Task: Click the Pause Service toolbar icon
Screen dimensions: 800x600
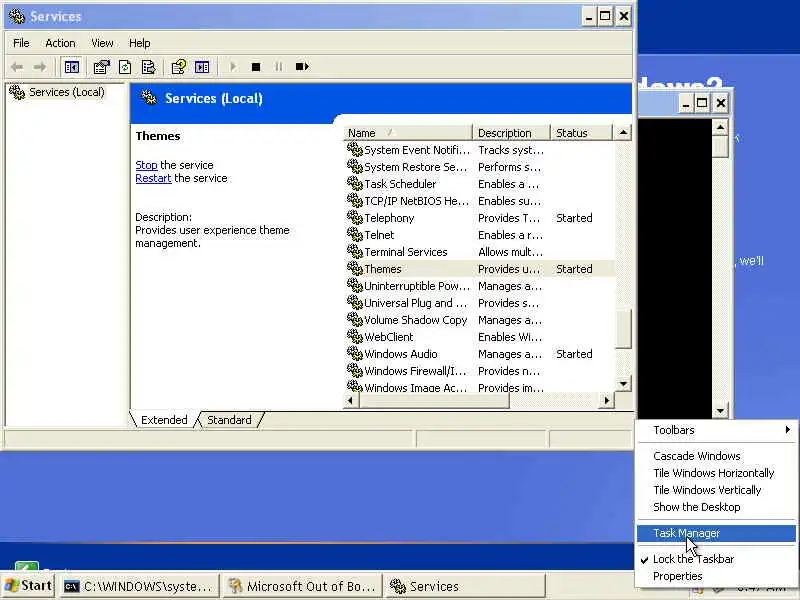Action: tap(279, 67)
